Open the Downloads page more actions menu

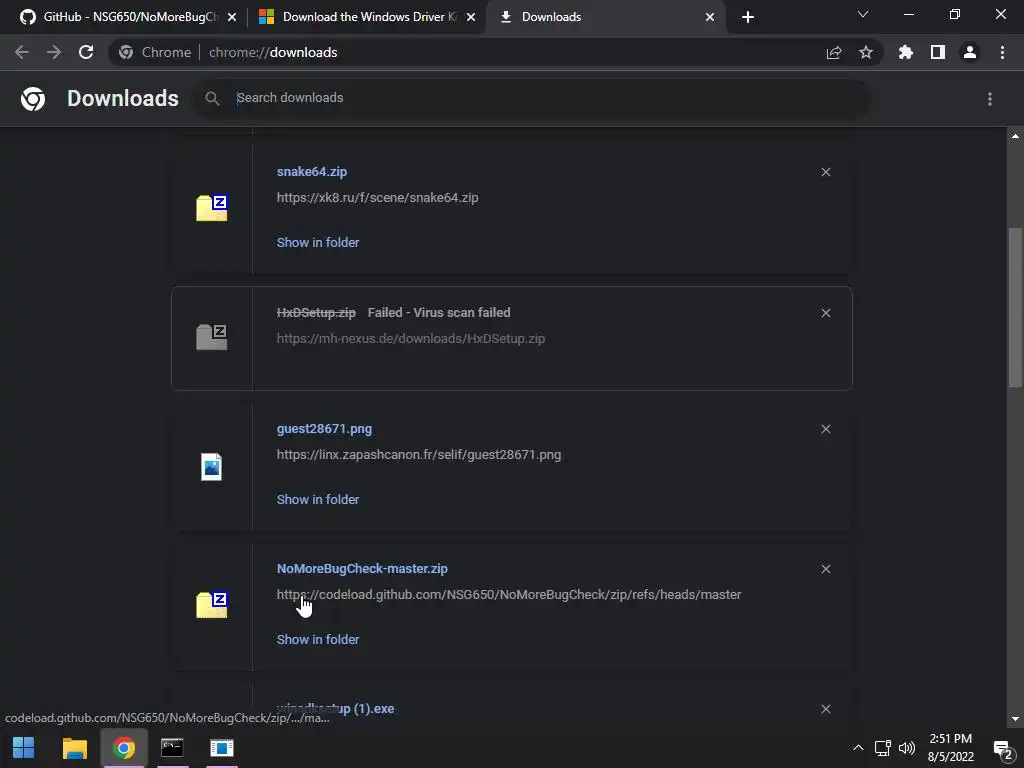click(990, 99)
